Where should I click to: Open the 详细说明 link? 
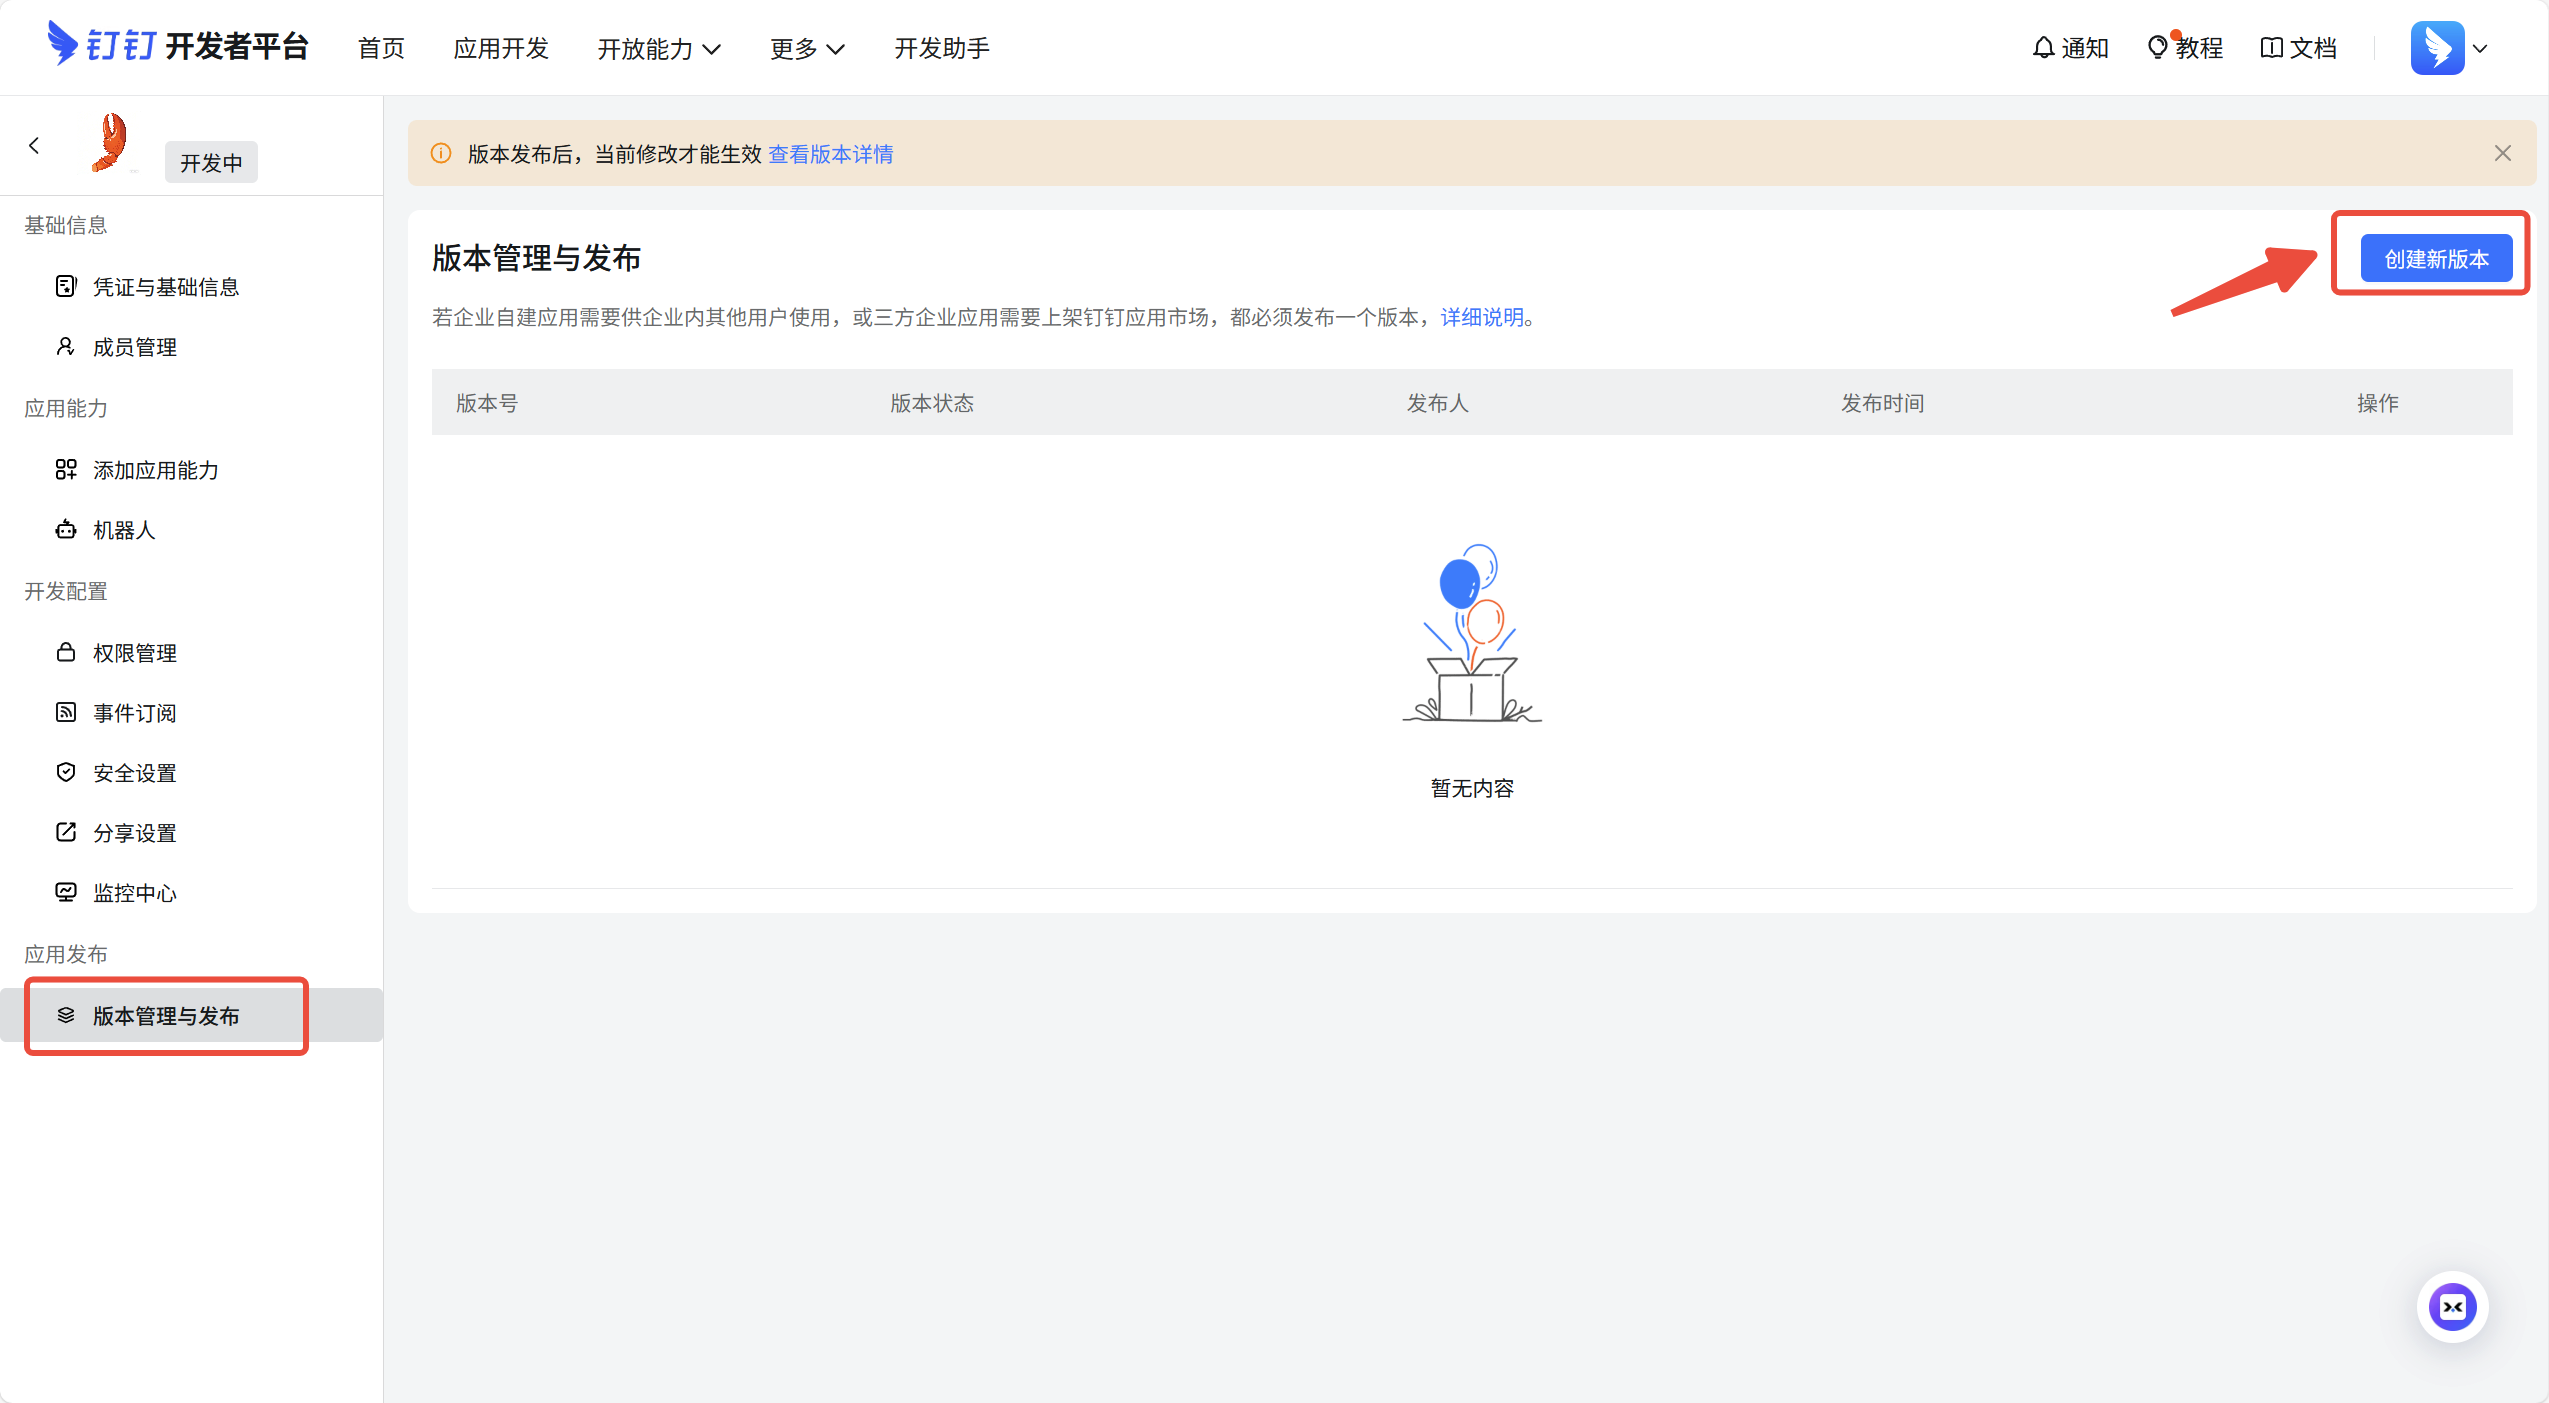(x=1482, y=317)
